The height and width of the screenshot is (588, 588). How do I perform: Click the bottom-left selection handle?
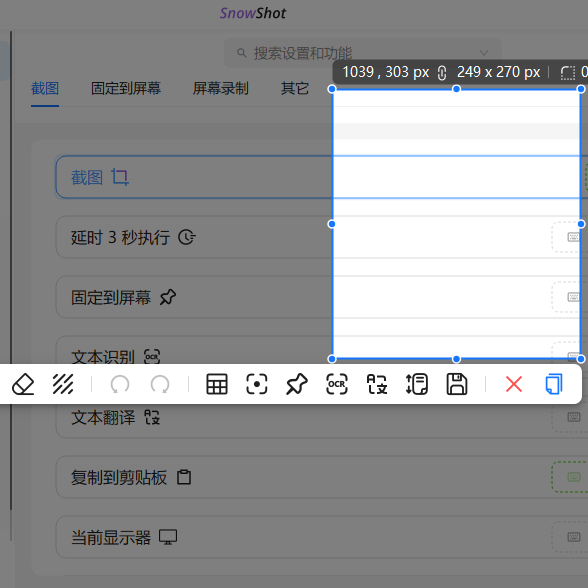pos(332,359)
